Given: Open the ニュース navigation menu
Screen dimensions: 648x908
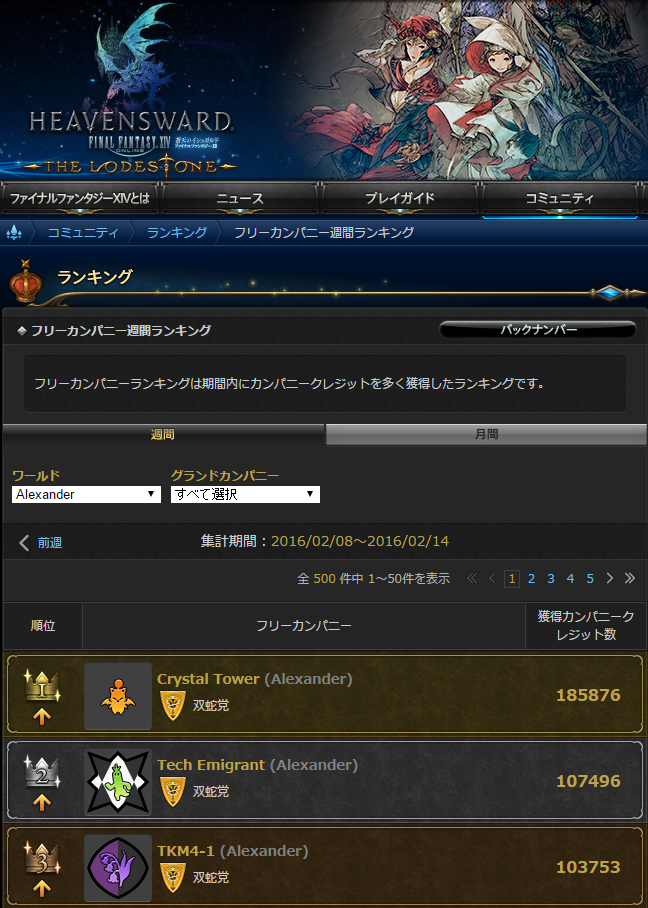Looking at the screenshot, I should [x=240, y=199].
